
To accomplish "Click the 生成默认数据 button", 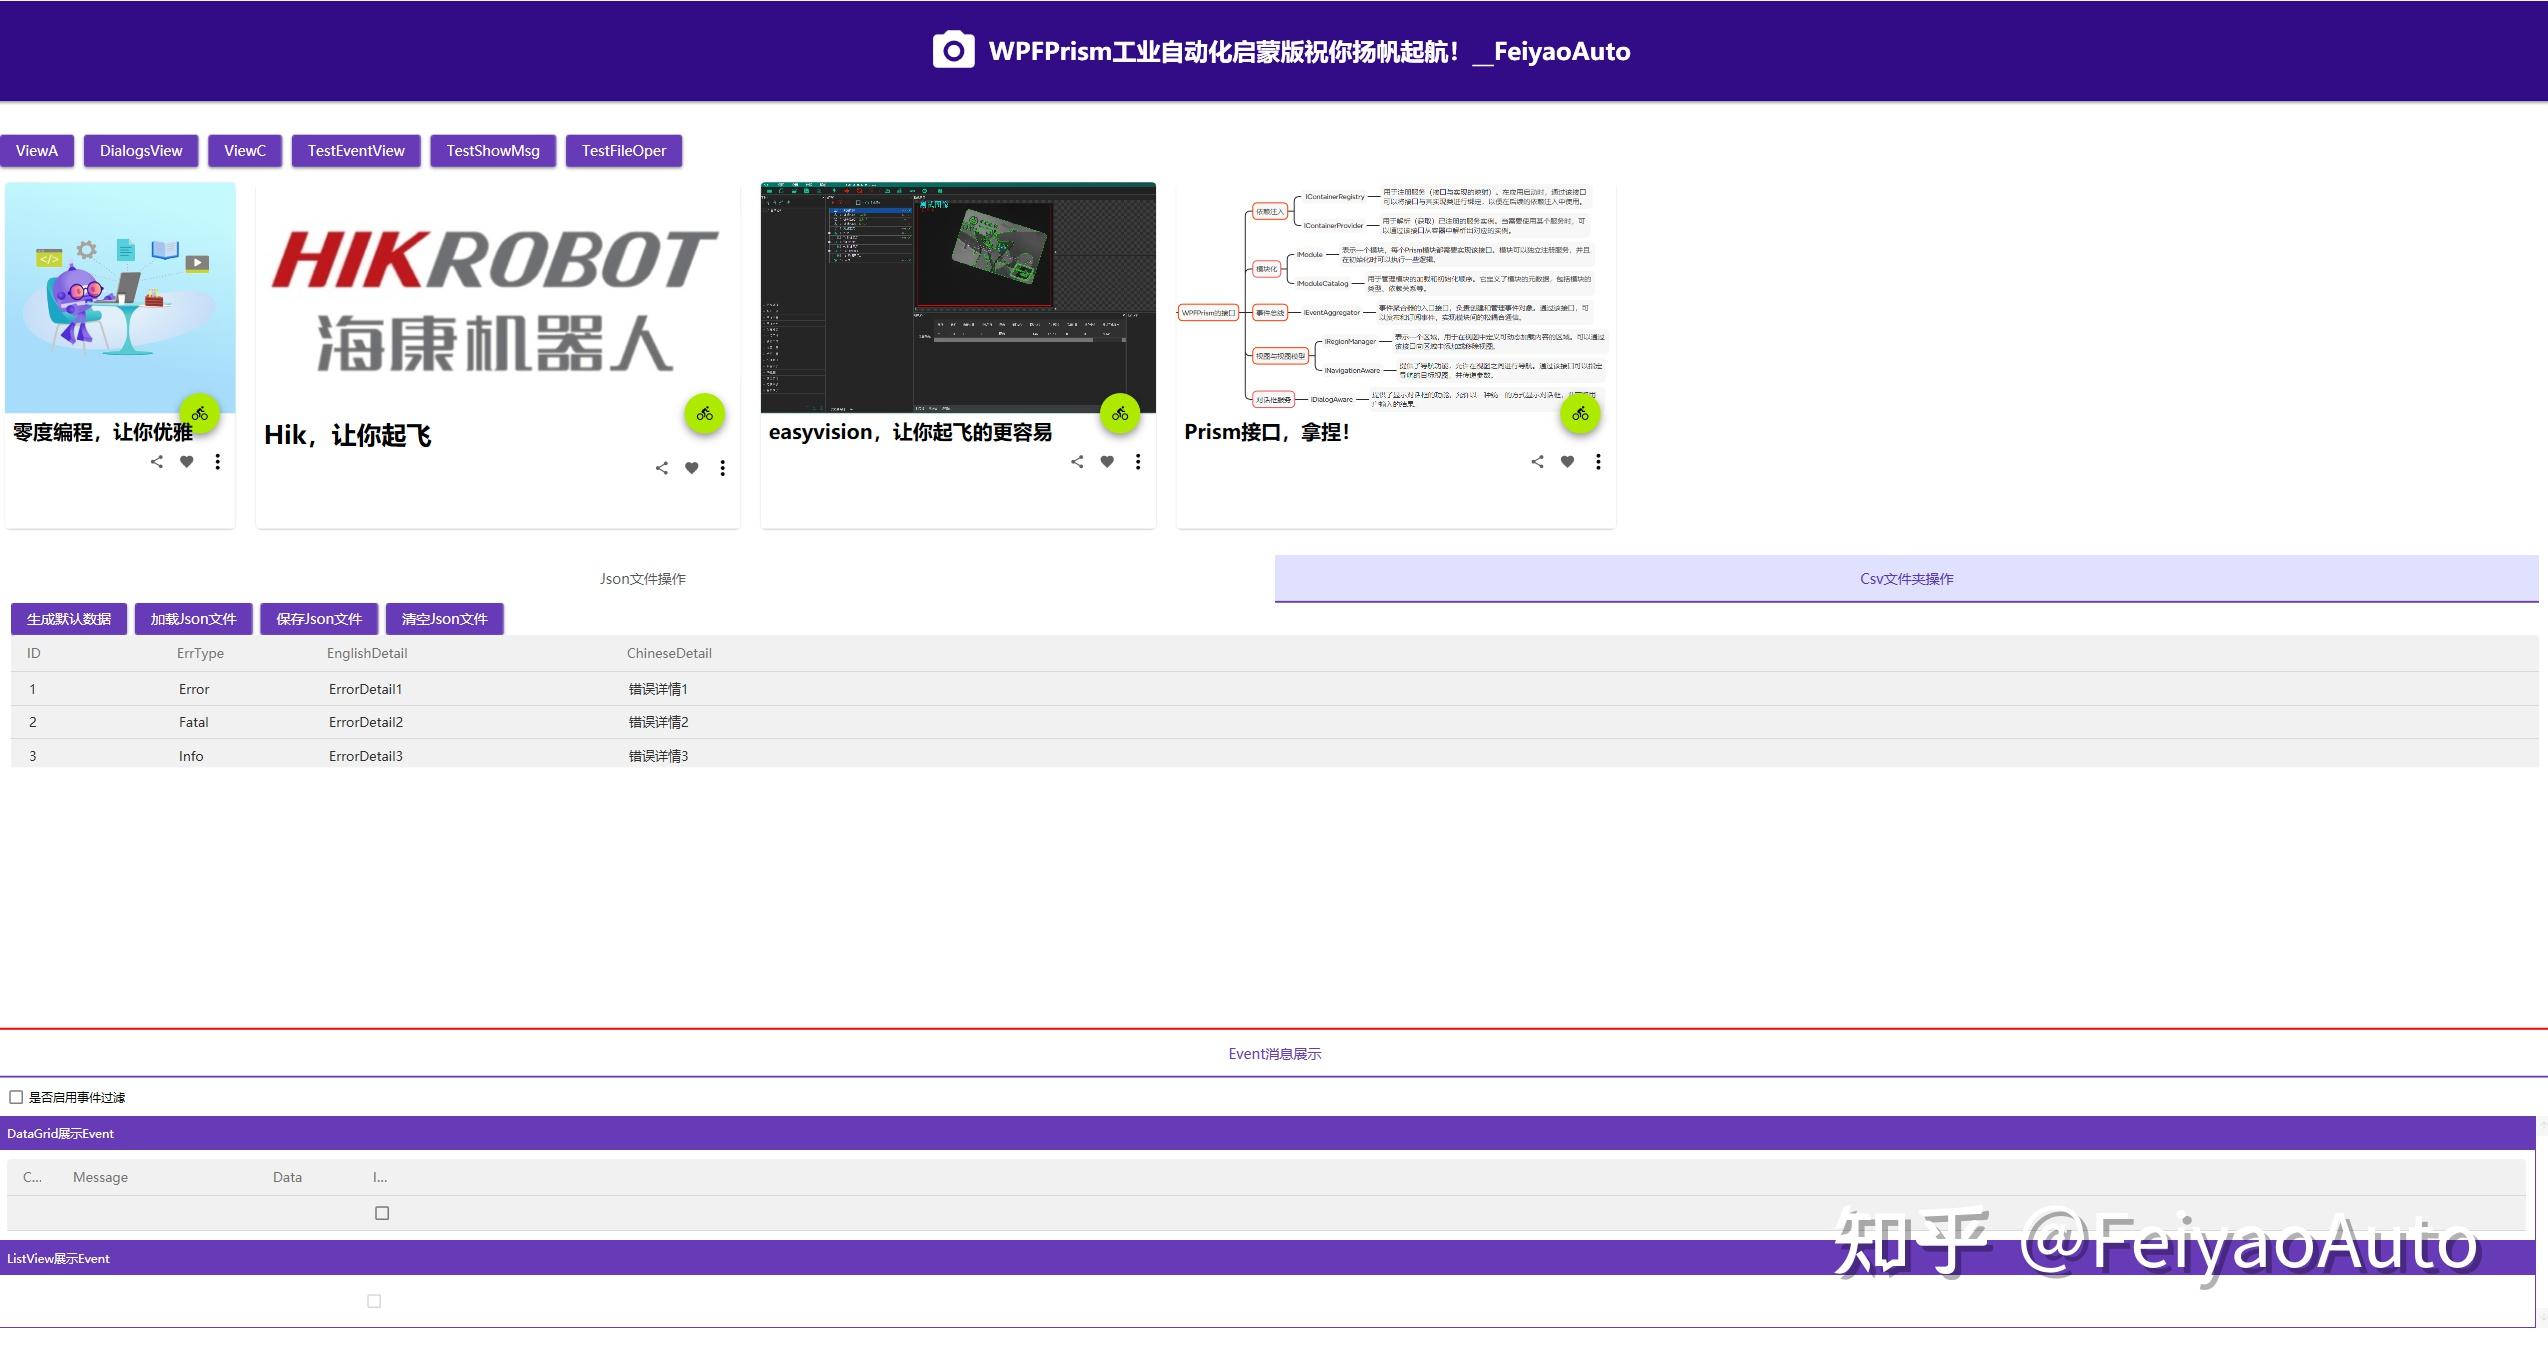I will (x=66, y=618).
